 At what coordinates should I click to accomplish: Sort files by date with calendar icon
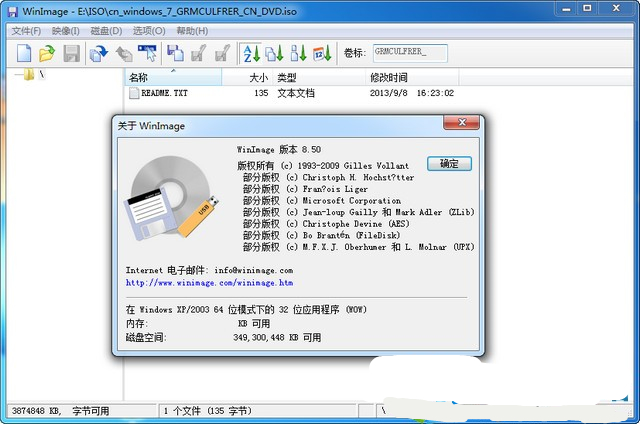pyautogui.click(x=322, y=53)
